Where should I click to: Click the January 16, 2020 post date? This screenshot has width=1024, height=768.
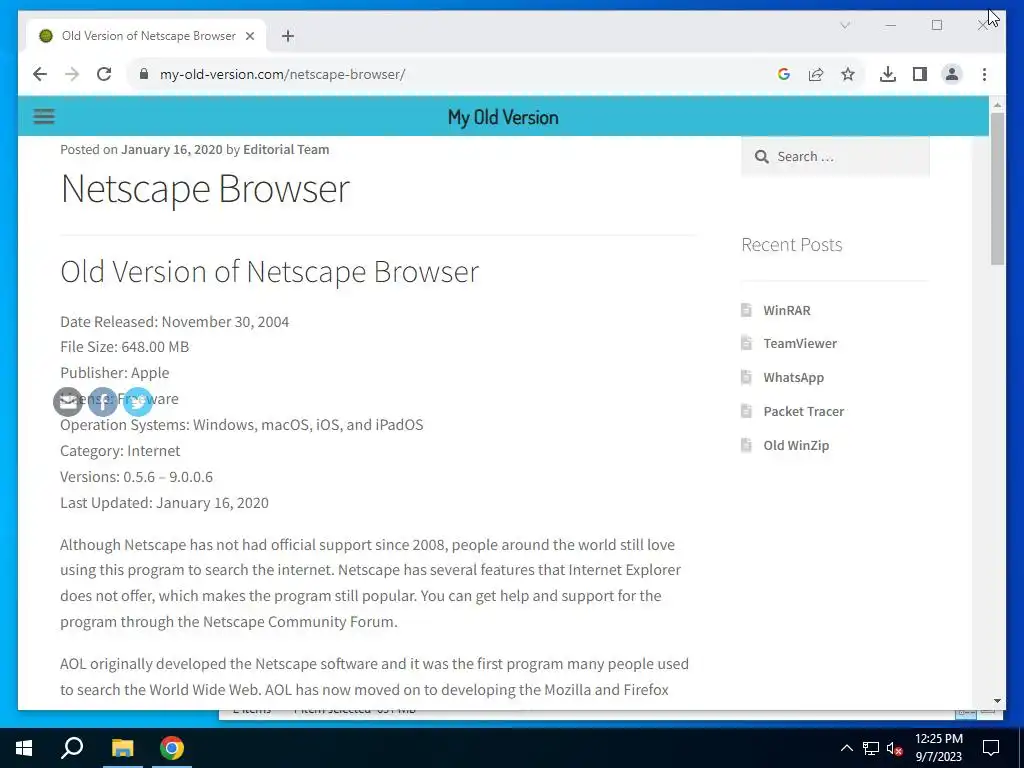point(172,150)
